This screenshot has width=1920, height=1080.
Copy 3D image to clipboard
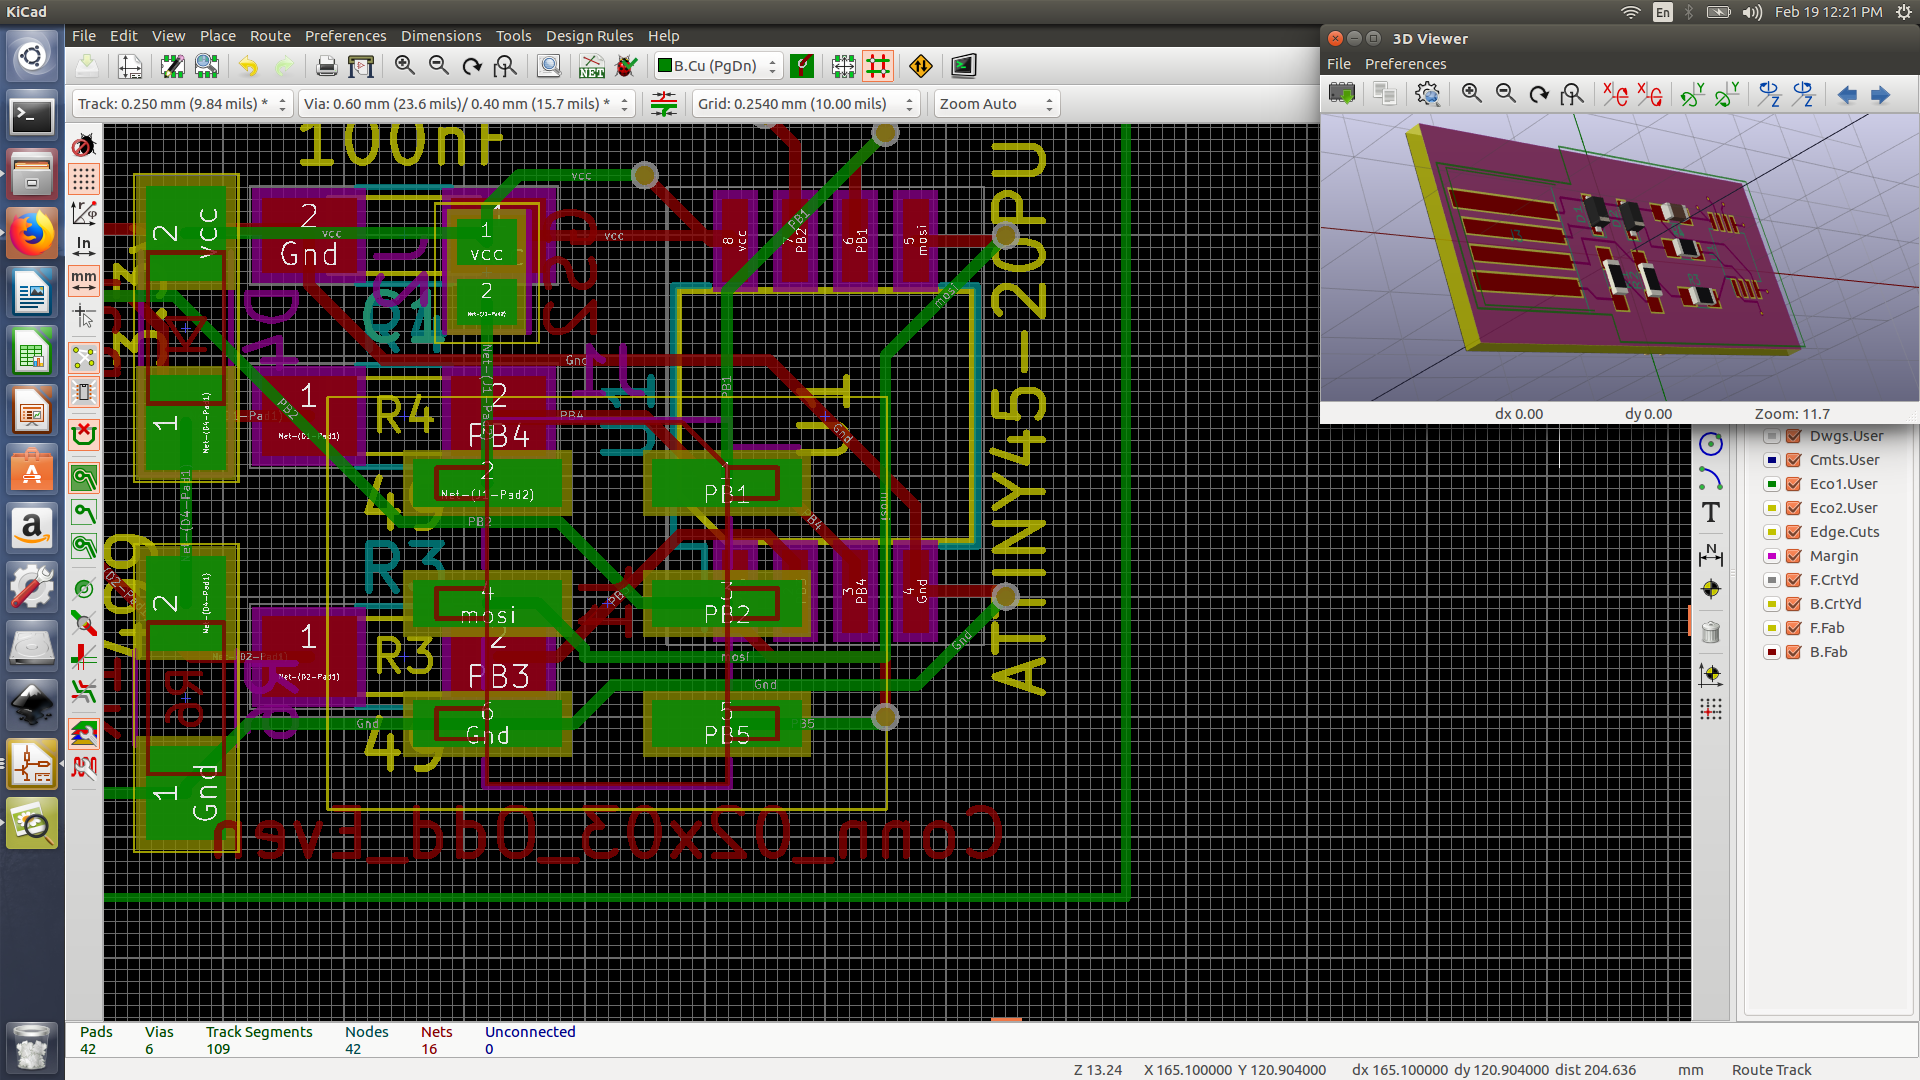pyautogui.click(x=1385, y=94)
